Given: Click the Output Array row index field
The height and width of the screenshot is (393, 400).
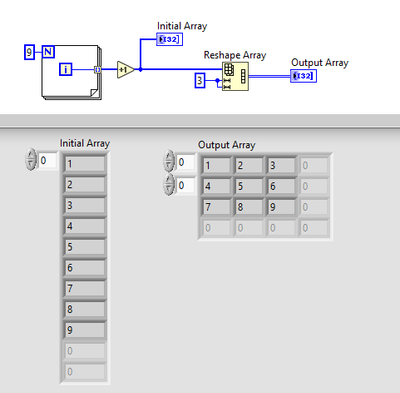Looking at the screenshot, I should coord(185,162).
